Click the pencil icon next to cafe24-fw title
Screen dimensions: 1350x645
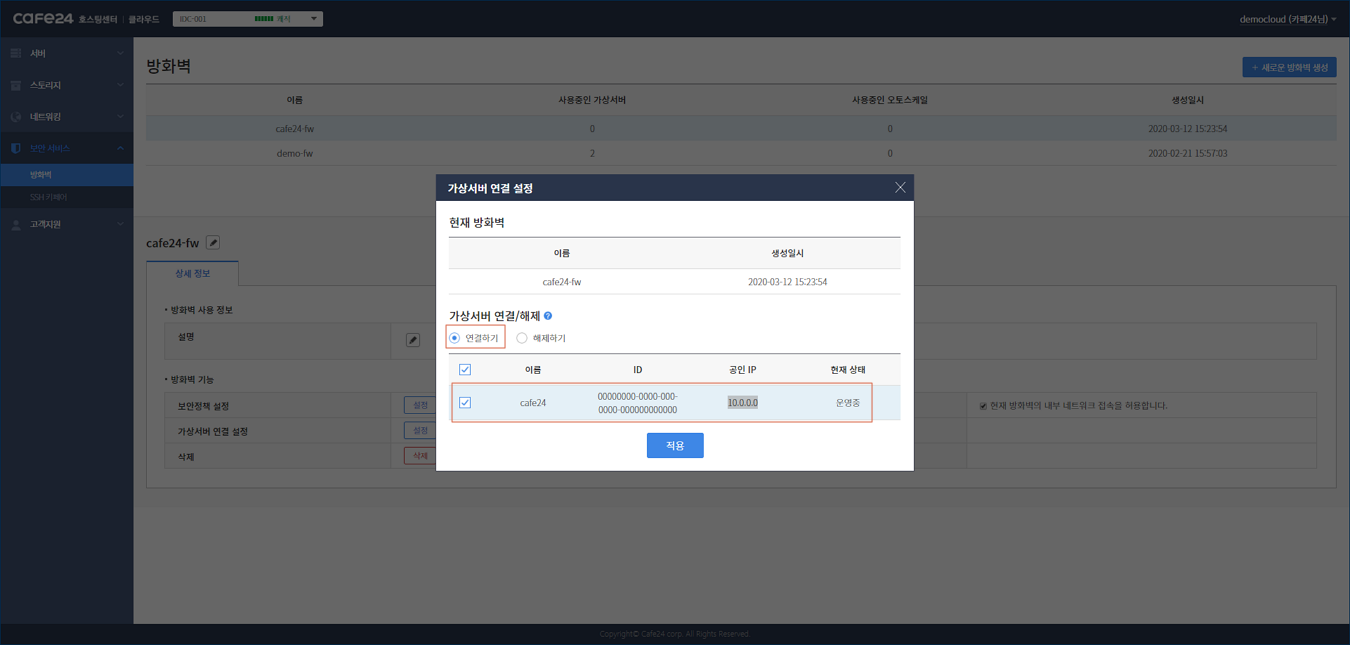click(x=213, y=243)
